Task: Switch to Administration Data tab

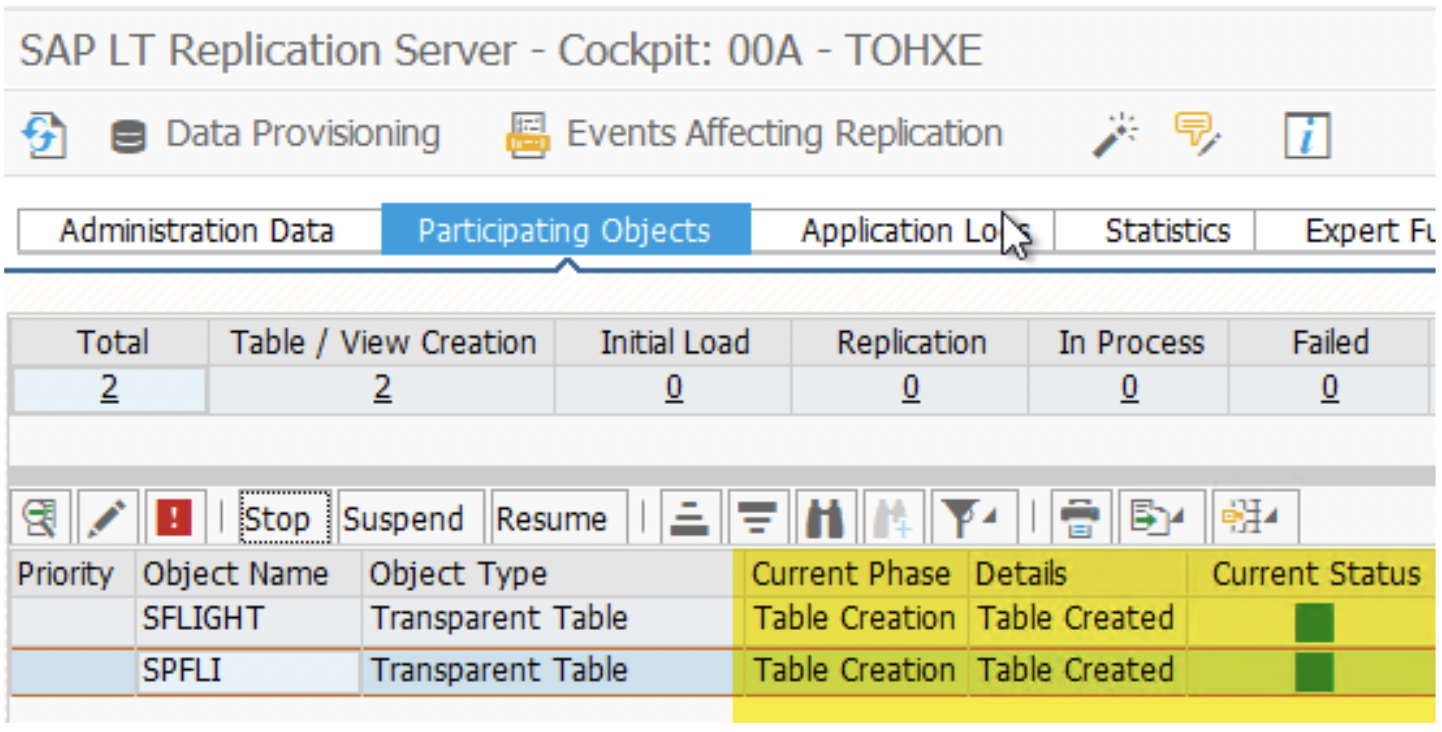Action: pyautogui.click(x=197, y=231)
